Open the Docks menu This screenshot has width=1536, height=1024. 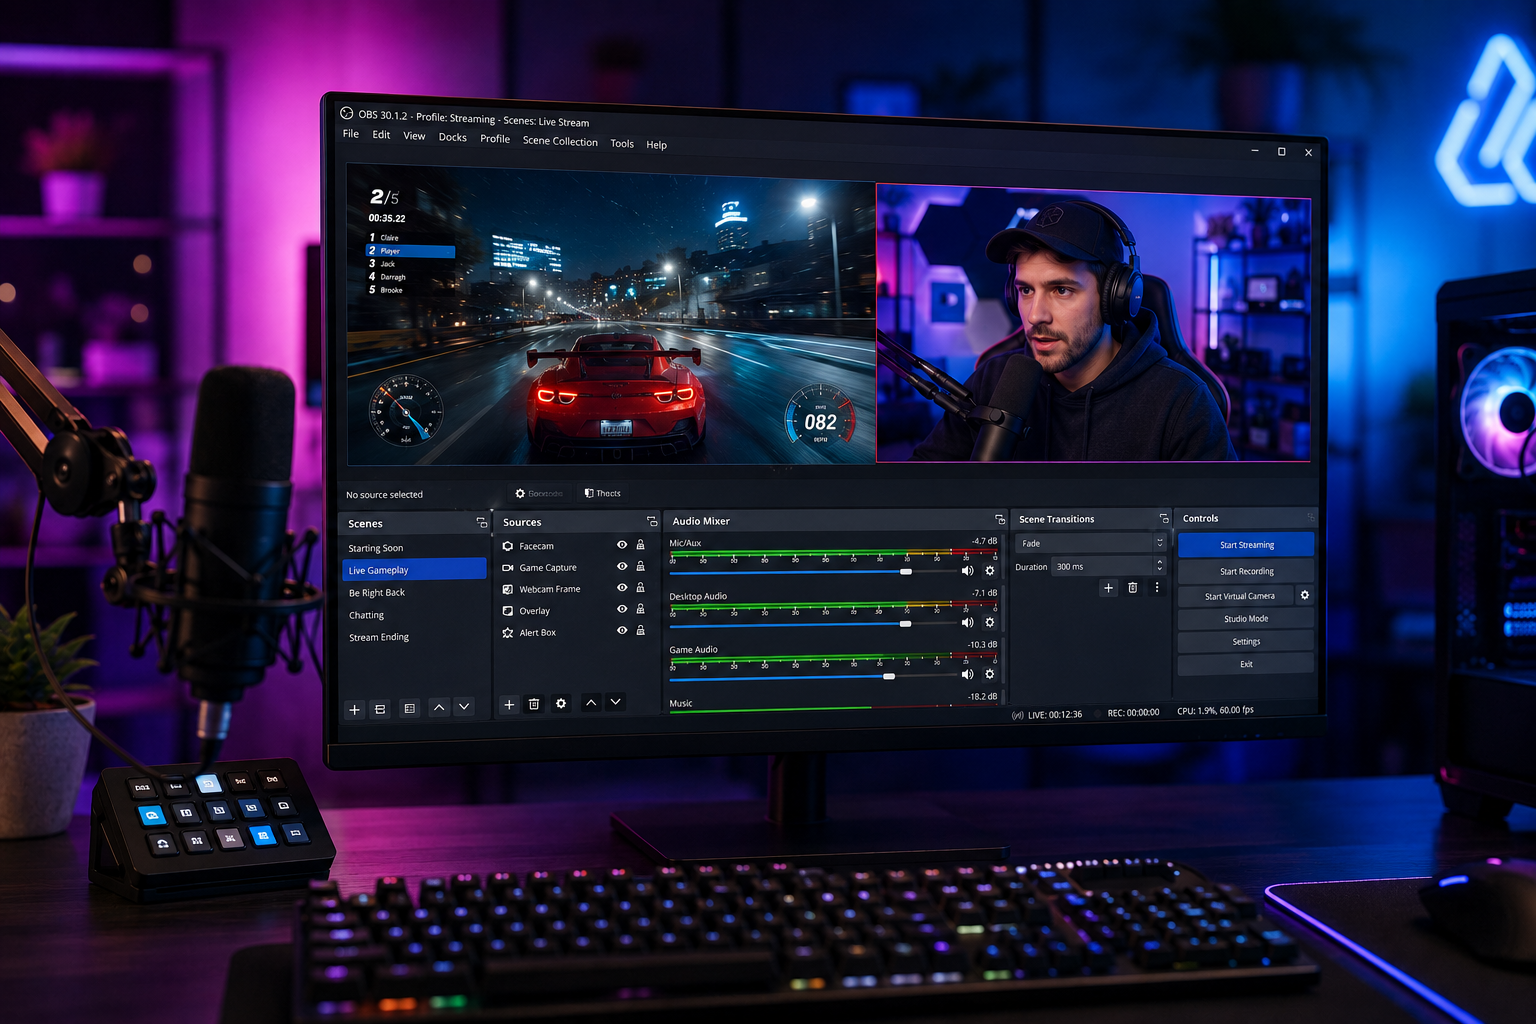[x=453, y=137]
